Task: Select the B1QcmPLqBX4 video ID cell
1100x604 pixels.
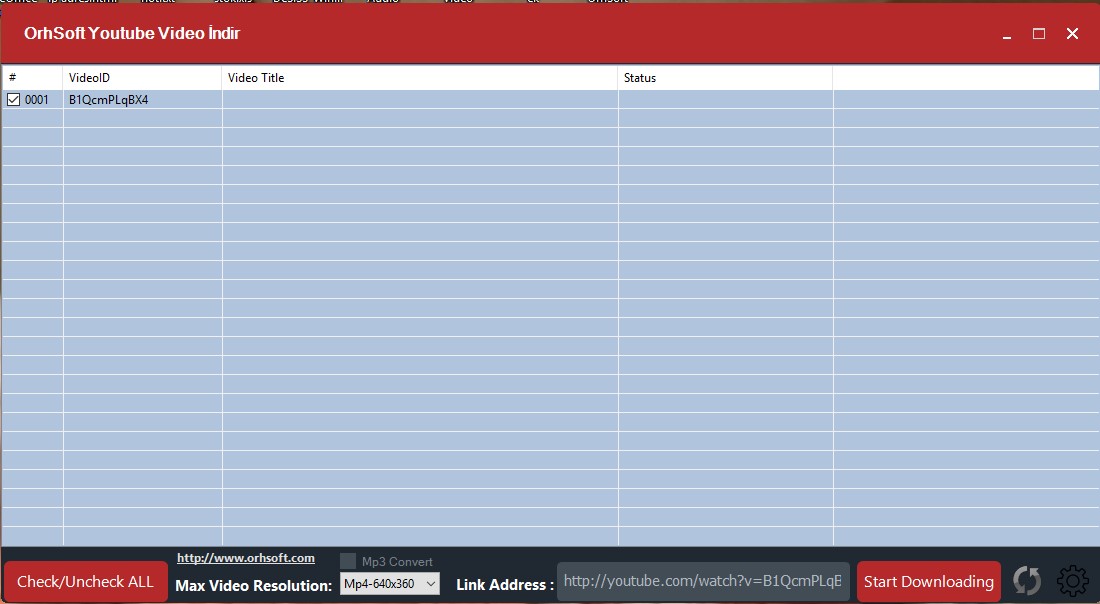Action: [x=109, y=100]
